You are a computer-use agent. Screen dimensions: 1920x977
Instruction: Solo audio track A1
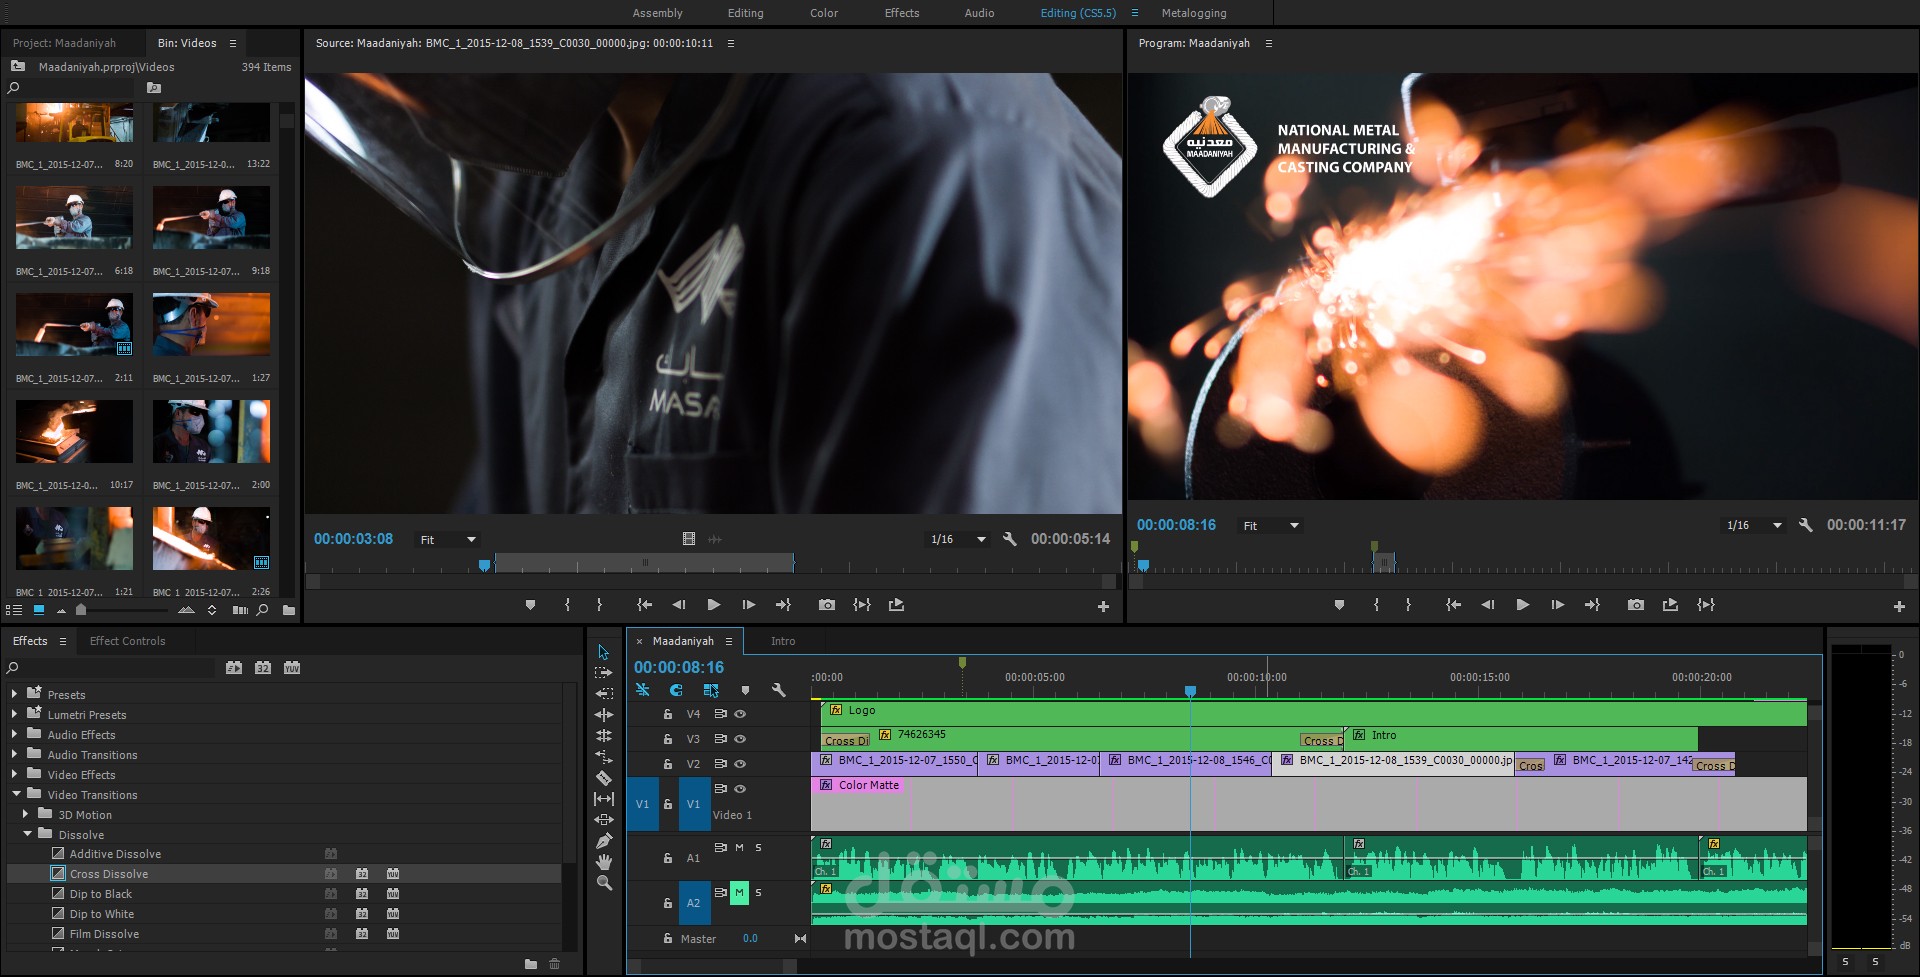[x=758, y=847]
